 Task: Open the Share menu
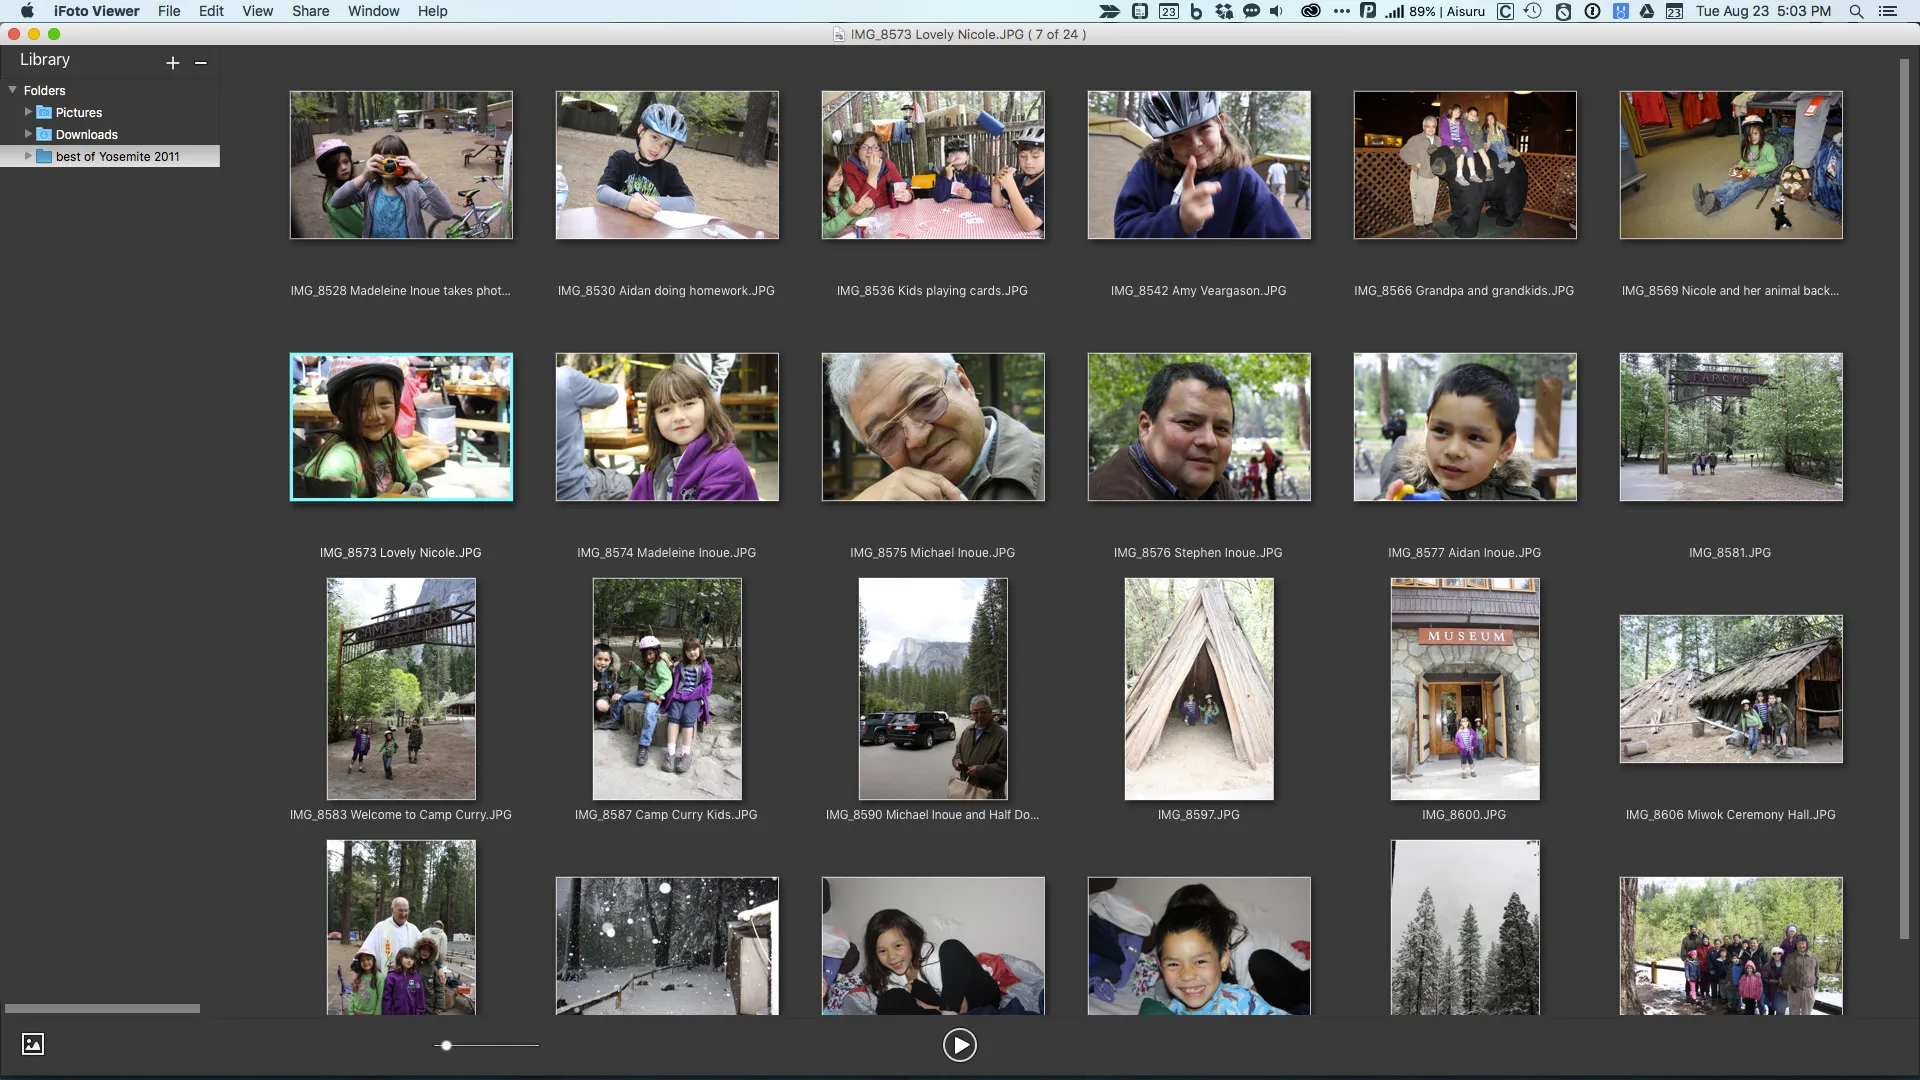click(x=310, y=11)
